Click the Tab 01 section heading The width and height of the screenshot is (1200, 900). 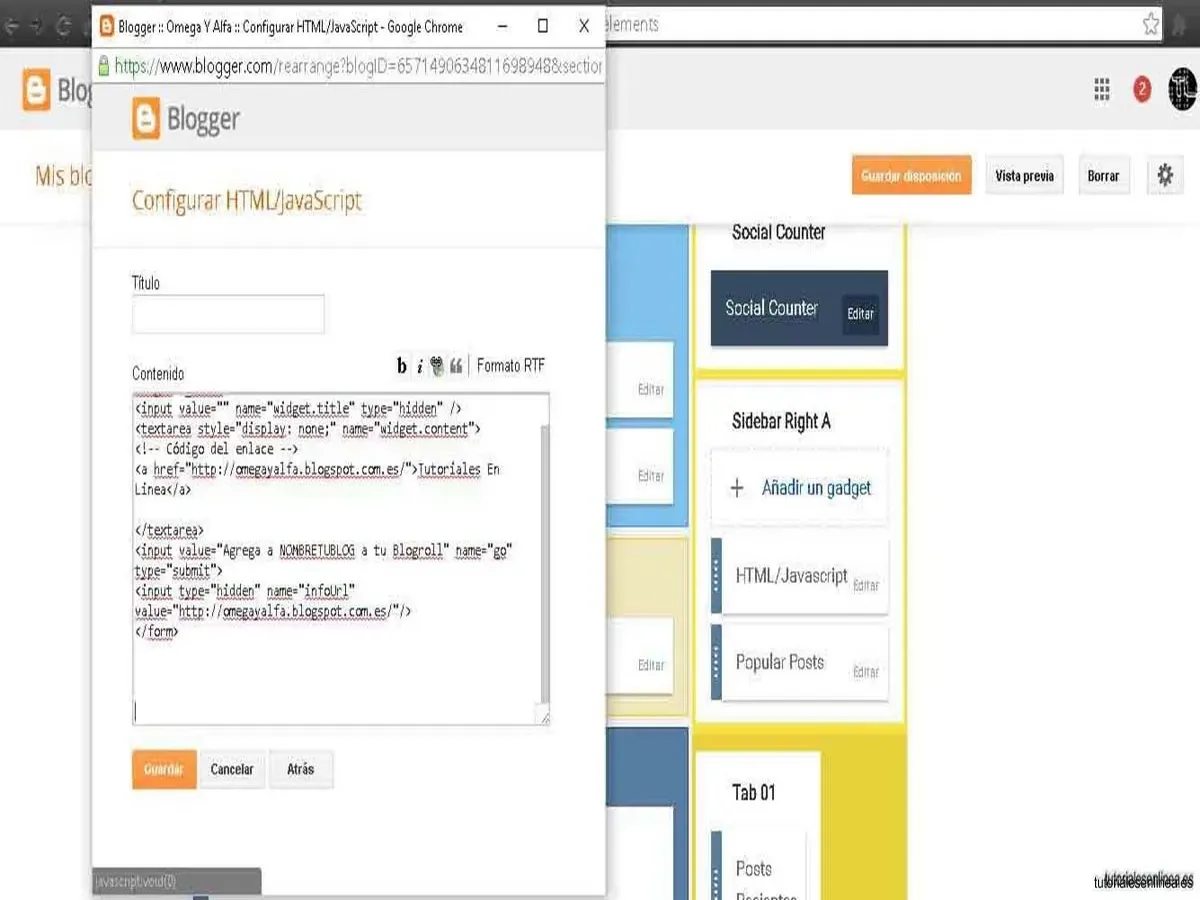[x=753, y=792]
